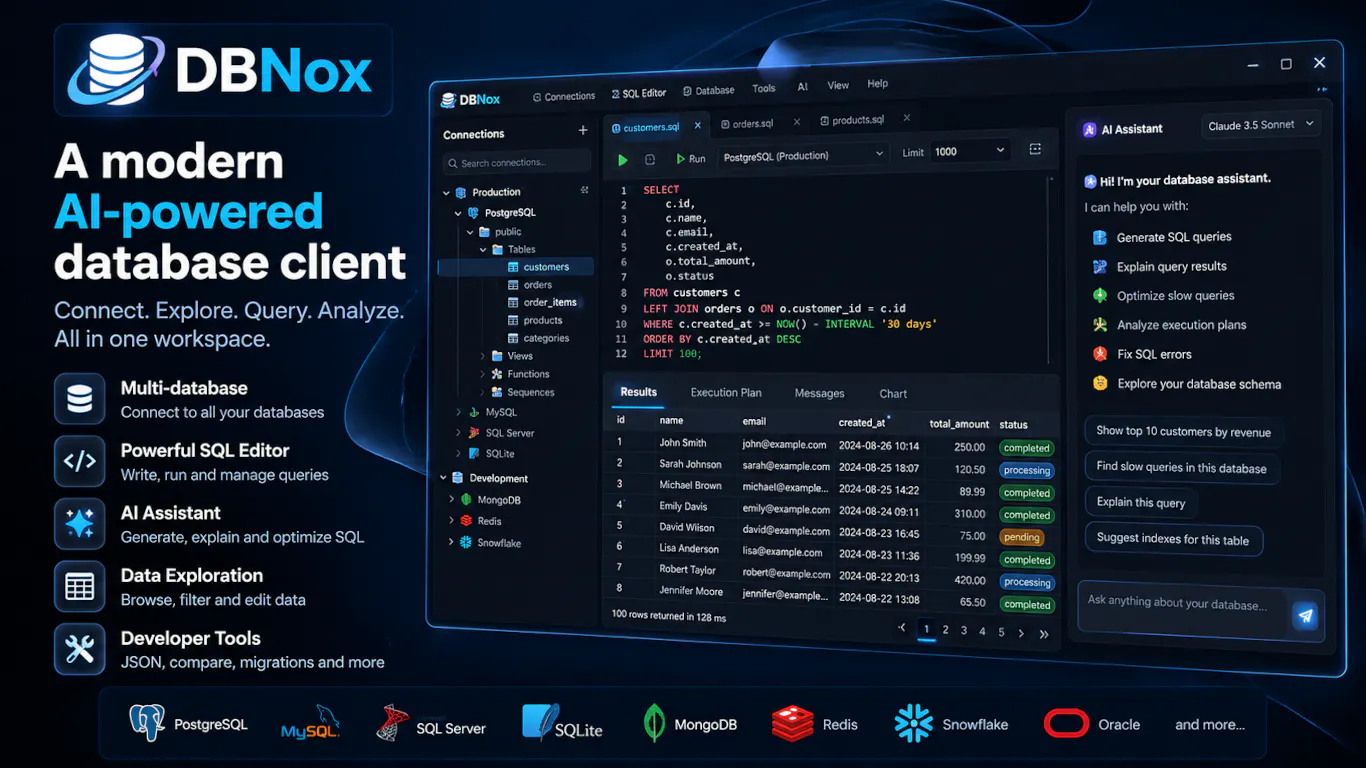Open the Claude 3.5 Sonnet model dropdown
1366x768 pixels.
(x=1261, y=125)
